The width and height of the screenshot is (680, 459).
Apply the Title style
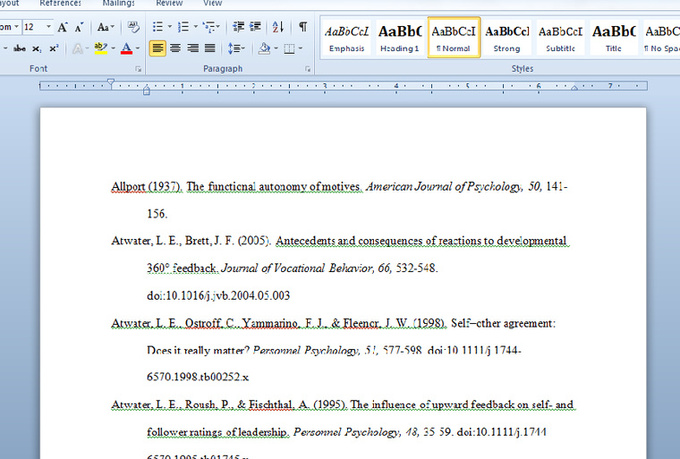(614, 38)
